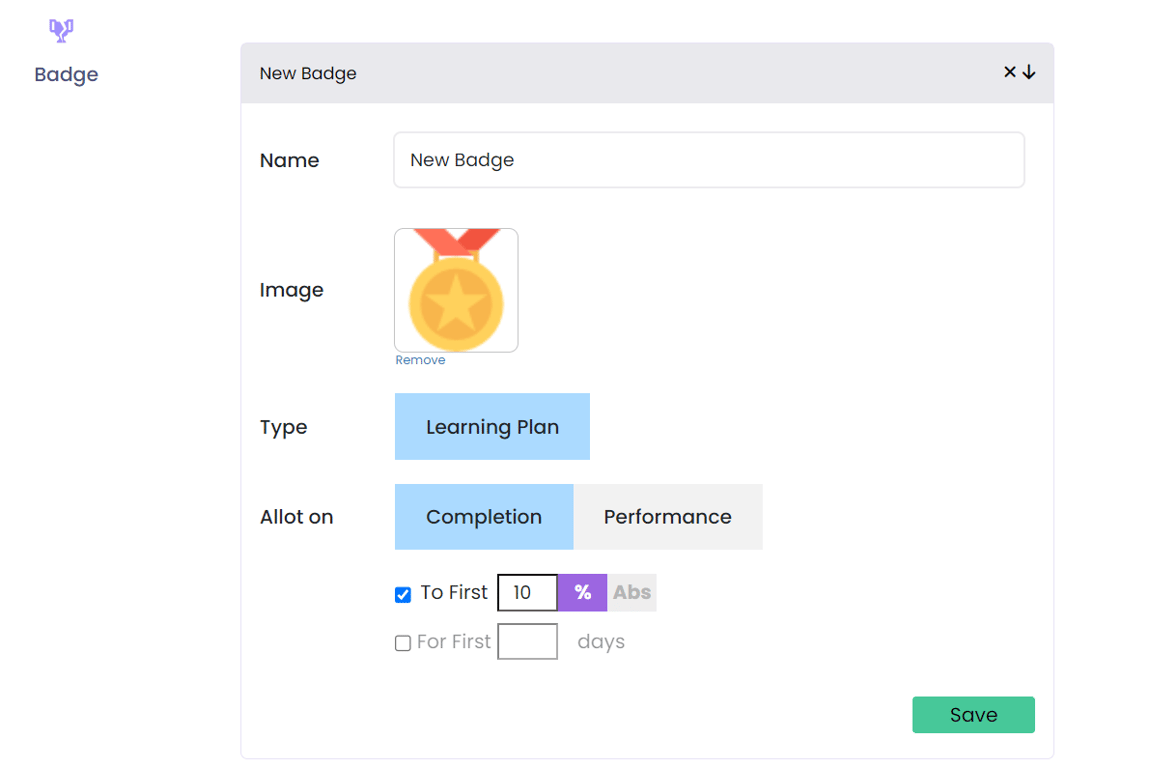
Task: Click the New Badge panel header title
Action: pyautogui.click(x=308, y=73)
